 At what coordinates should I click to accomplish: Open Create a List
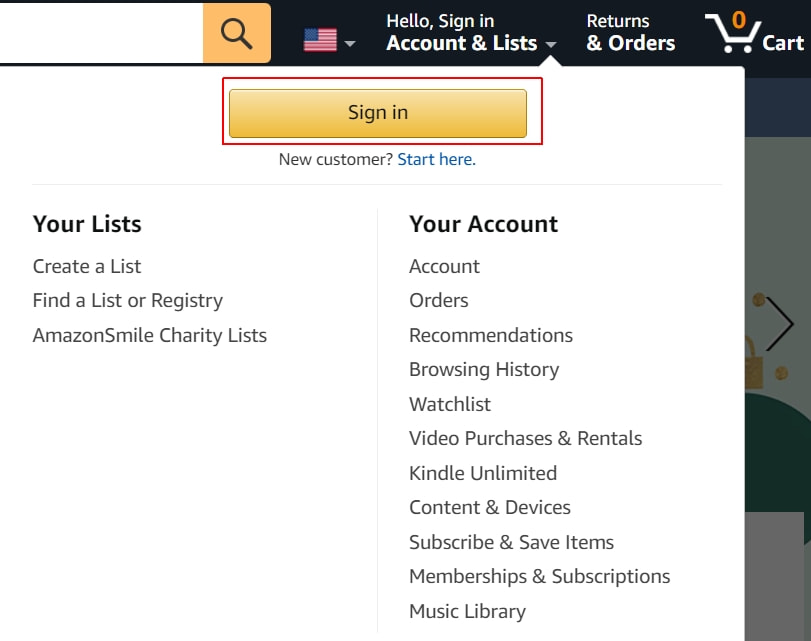(x=86, y=266)
